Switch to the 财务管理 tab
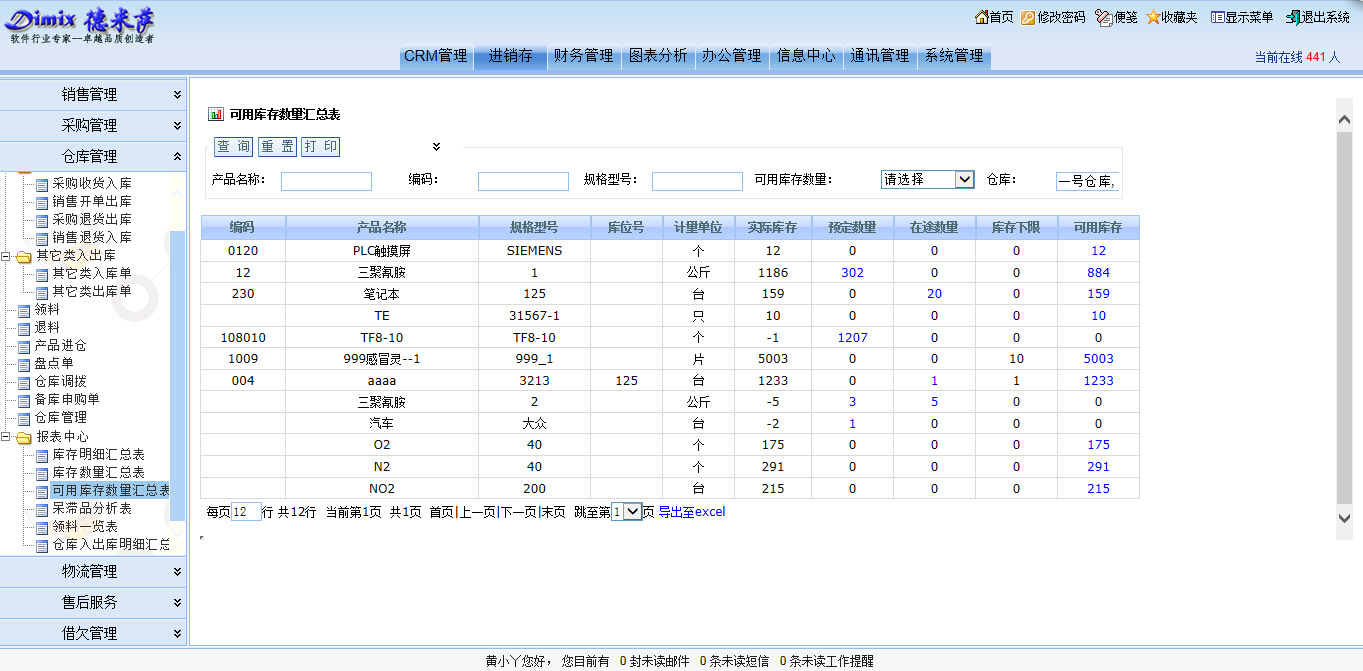The width and height of the screenshot is (1363, 671). tap(583, 56)
